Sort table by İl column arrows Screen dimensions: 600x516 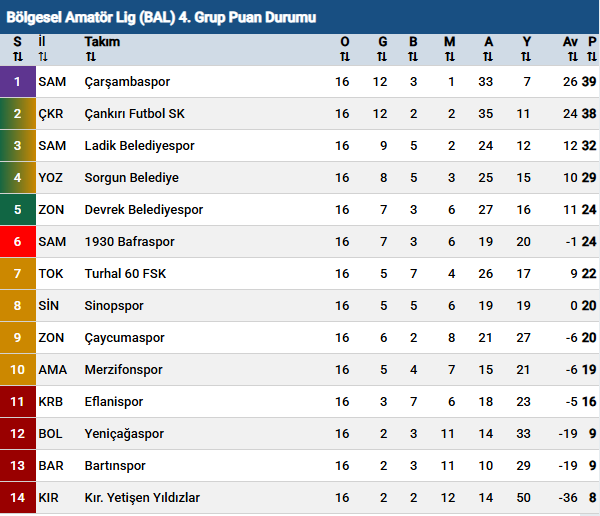[x=43, y=56]
